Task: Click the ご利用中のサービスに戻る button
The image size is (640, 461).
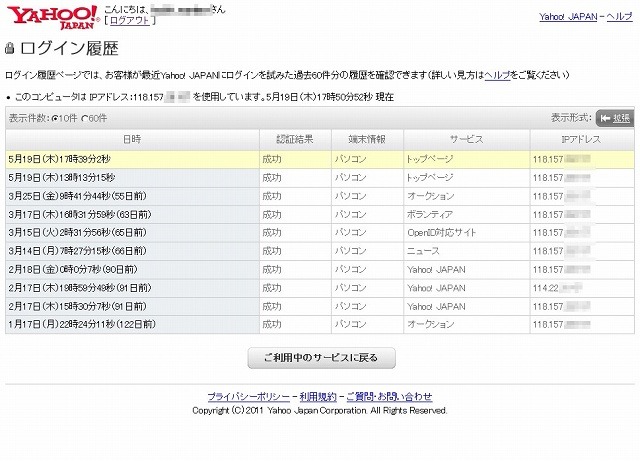Action: click(322, 358)
